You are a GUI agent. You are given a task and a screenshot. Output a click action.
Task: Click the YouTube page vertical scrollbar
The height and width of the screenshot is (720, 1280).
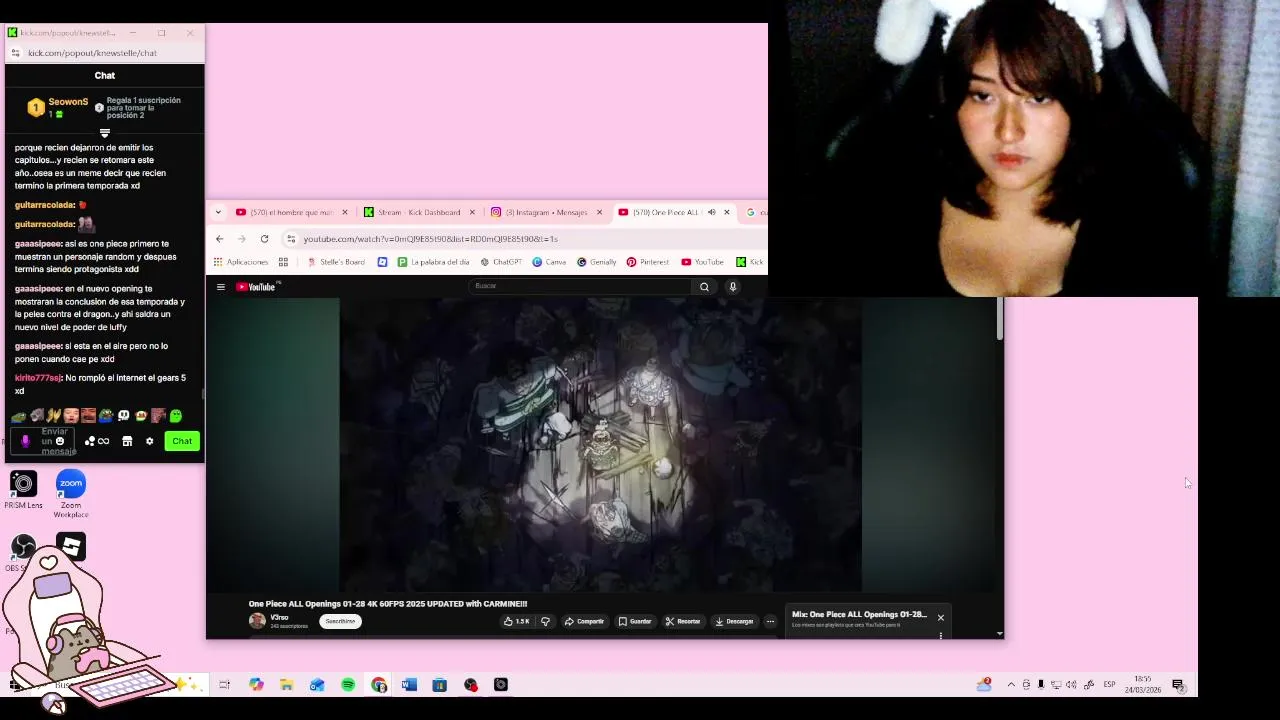tap(999, 320)
